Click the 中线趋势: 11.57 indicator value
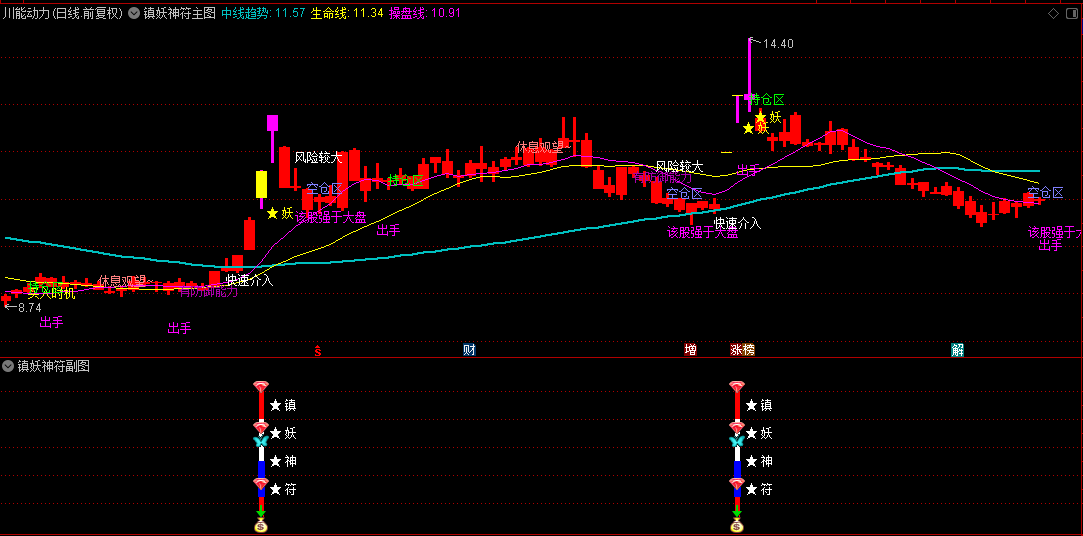This screenshot has height=536, width=1083. 263,13
